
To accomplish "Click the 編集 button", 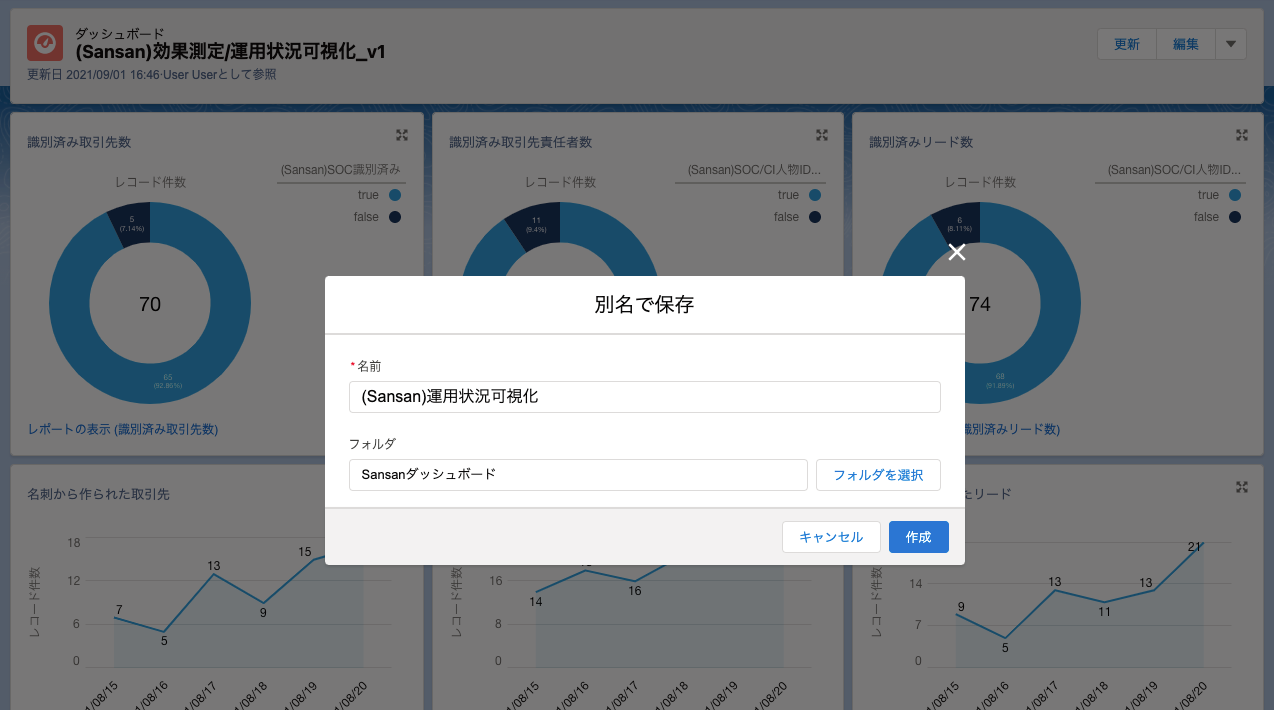I will click(x=1185, y=44).
